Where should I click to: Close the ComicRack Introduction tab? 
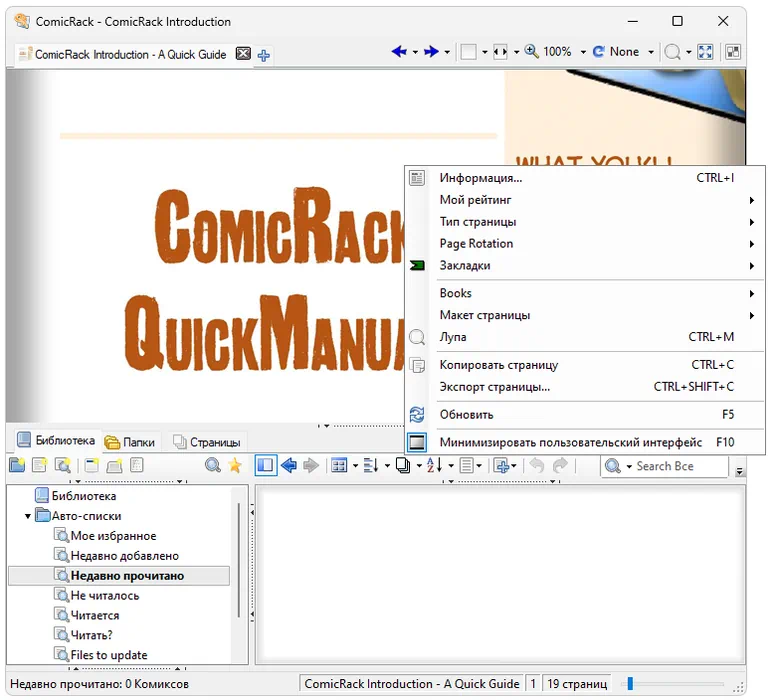tap(243, 54)
